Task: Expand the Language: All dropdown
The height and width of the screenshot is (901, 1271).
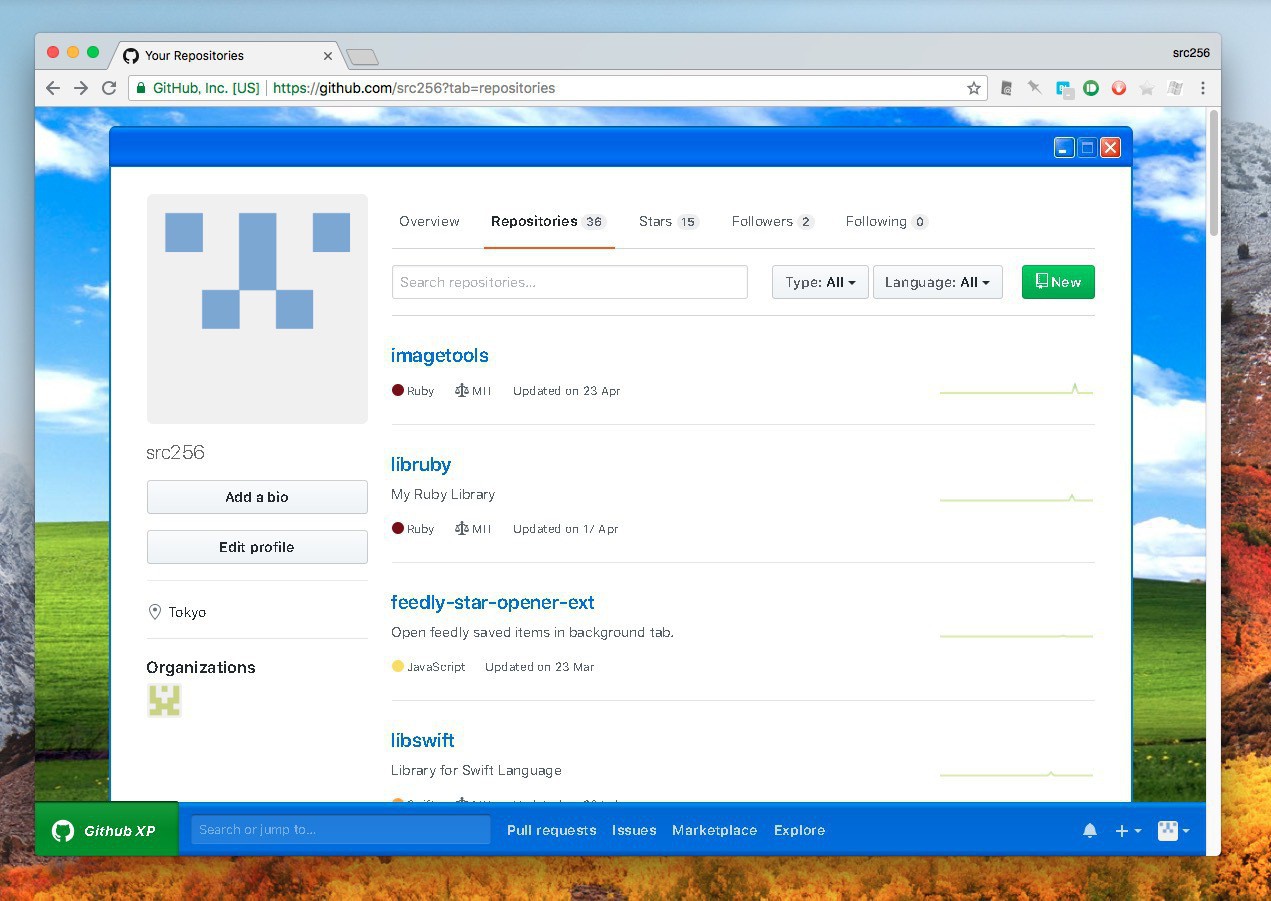Action: pyautogui.click(x=937, y=282)
